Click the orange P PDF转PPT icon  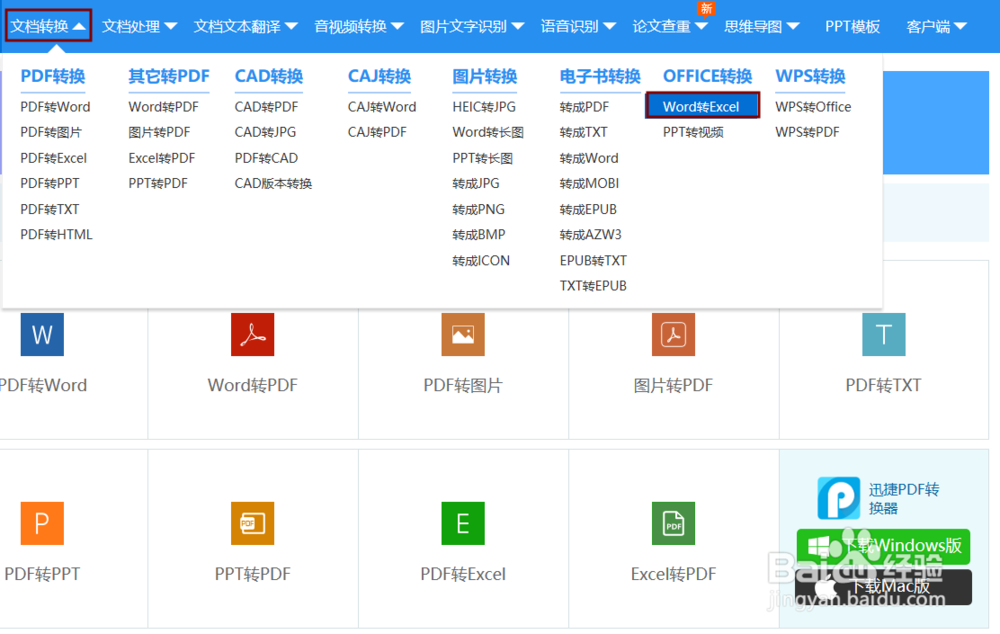42,523
